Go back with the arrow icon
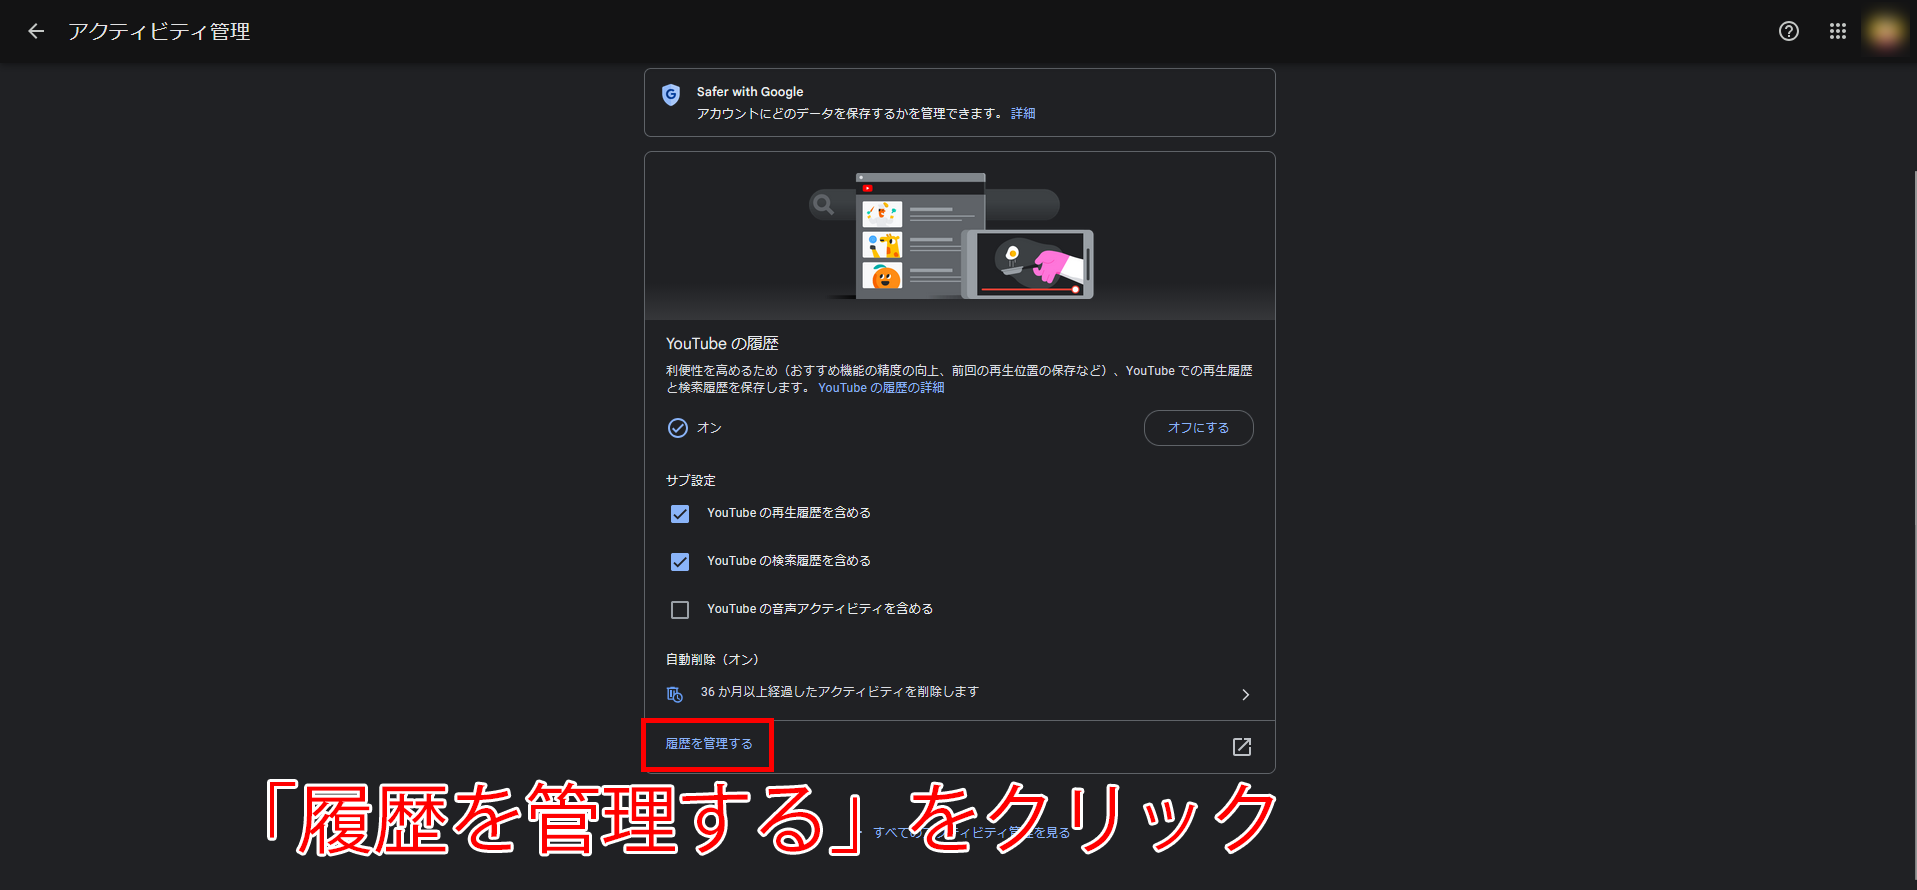Viewport: 1917px width, 890px height. click(36, 31)
